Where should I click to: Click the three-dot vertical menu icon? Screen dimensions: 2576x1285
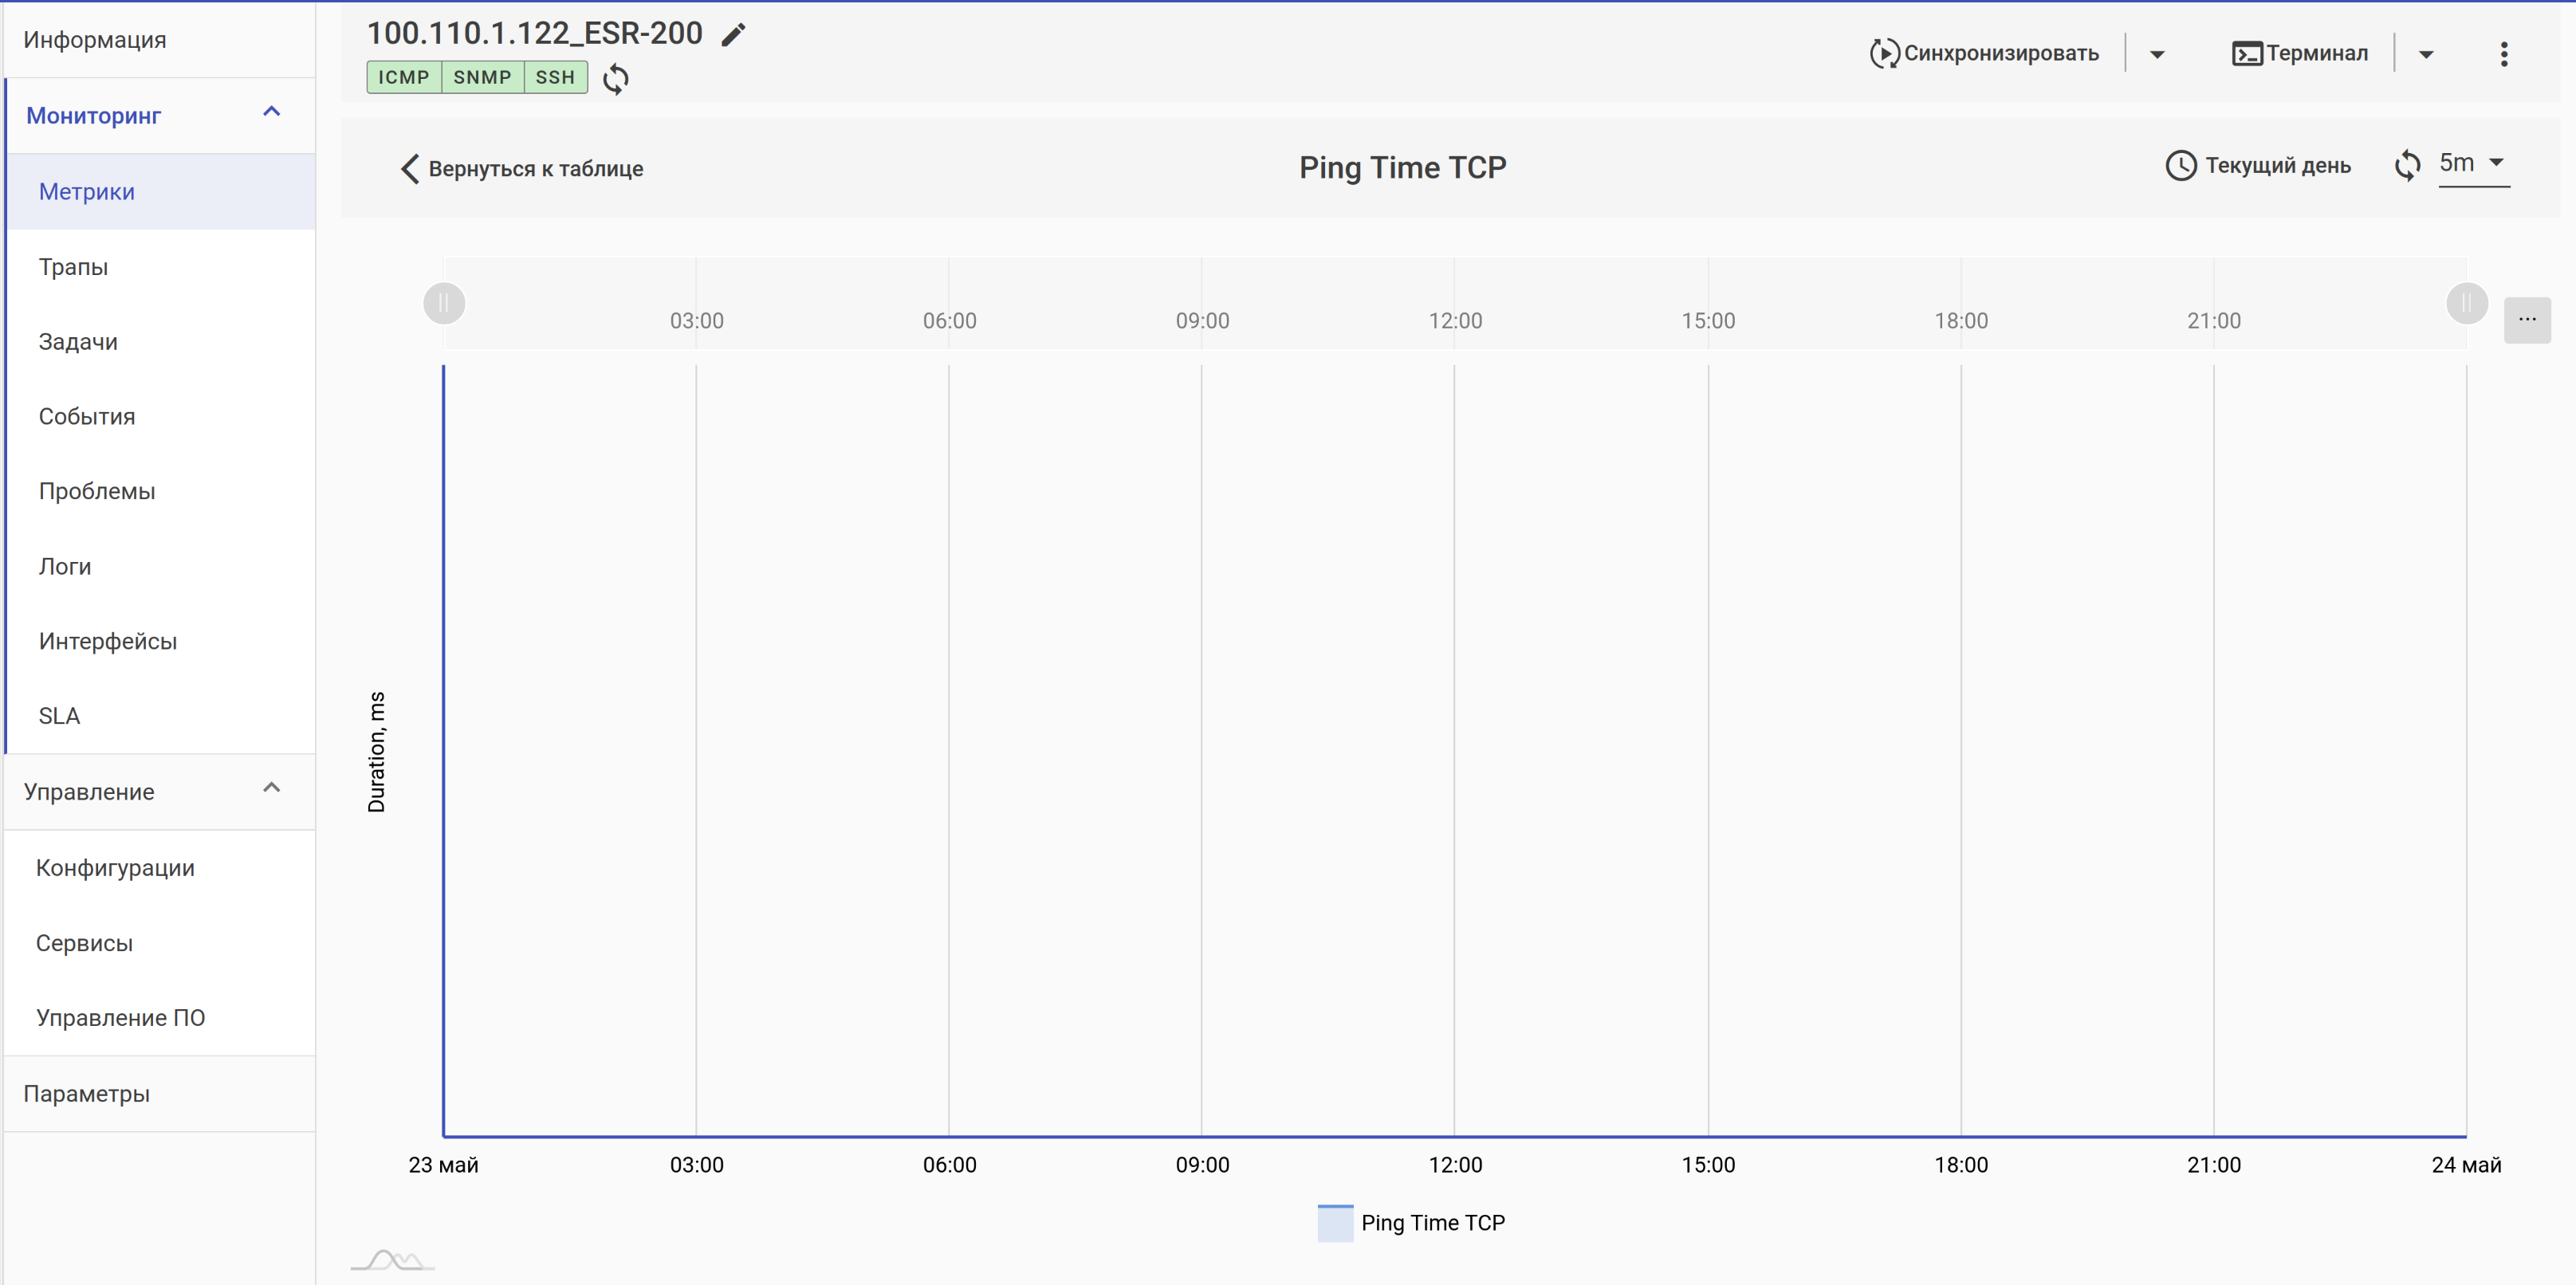click(x=2503, y=54)
